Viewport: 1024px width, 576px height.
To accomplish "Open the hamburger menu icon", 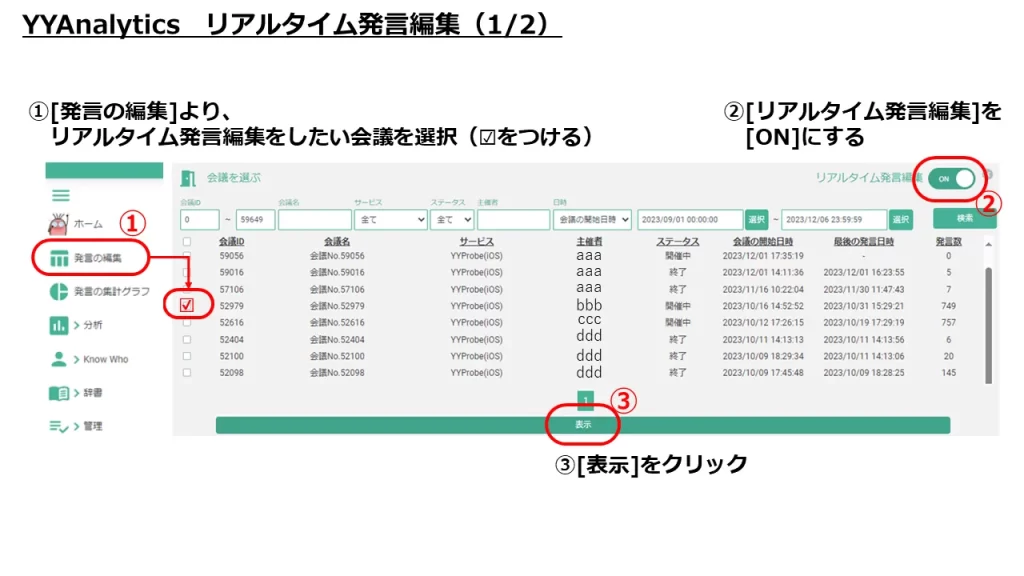I will (61, 195).
